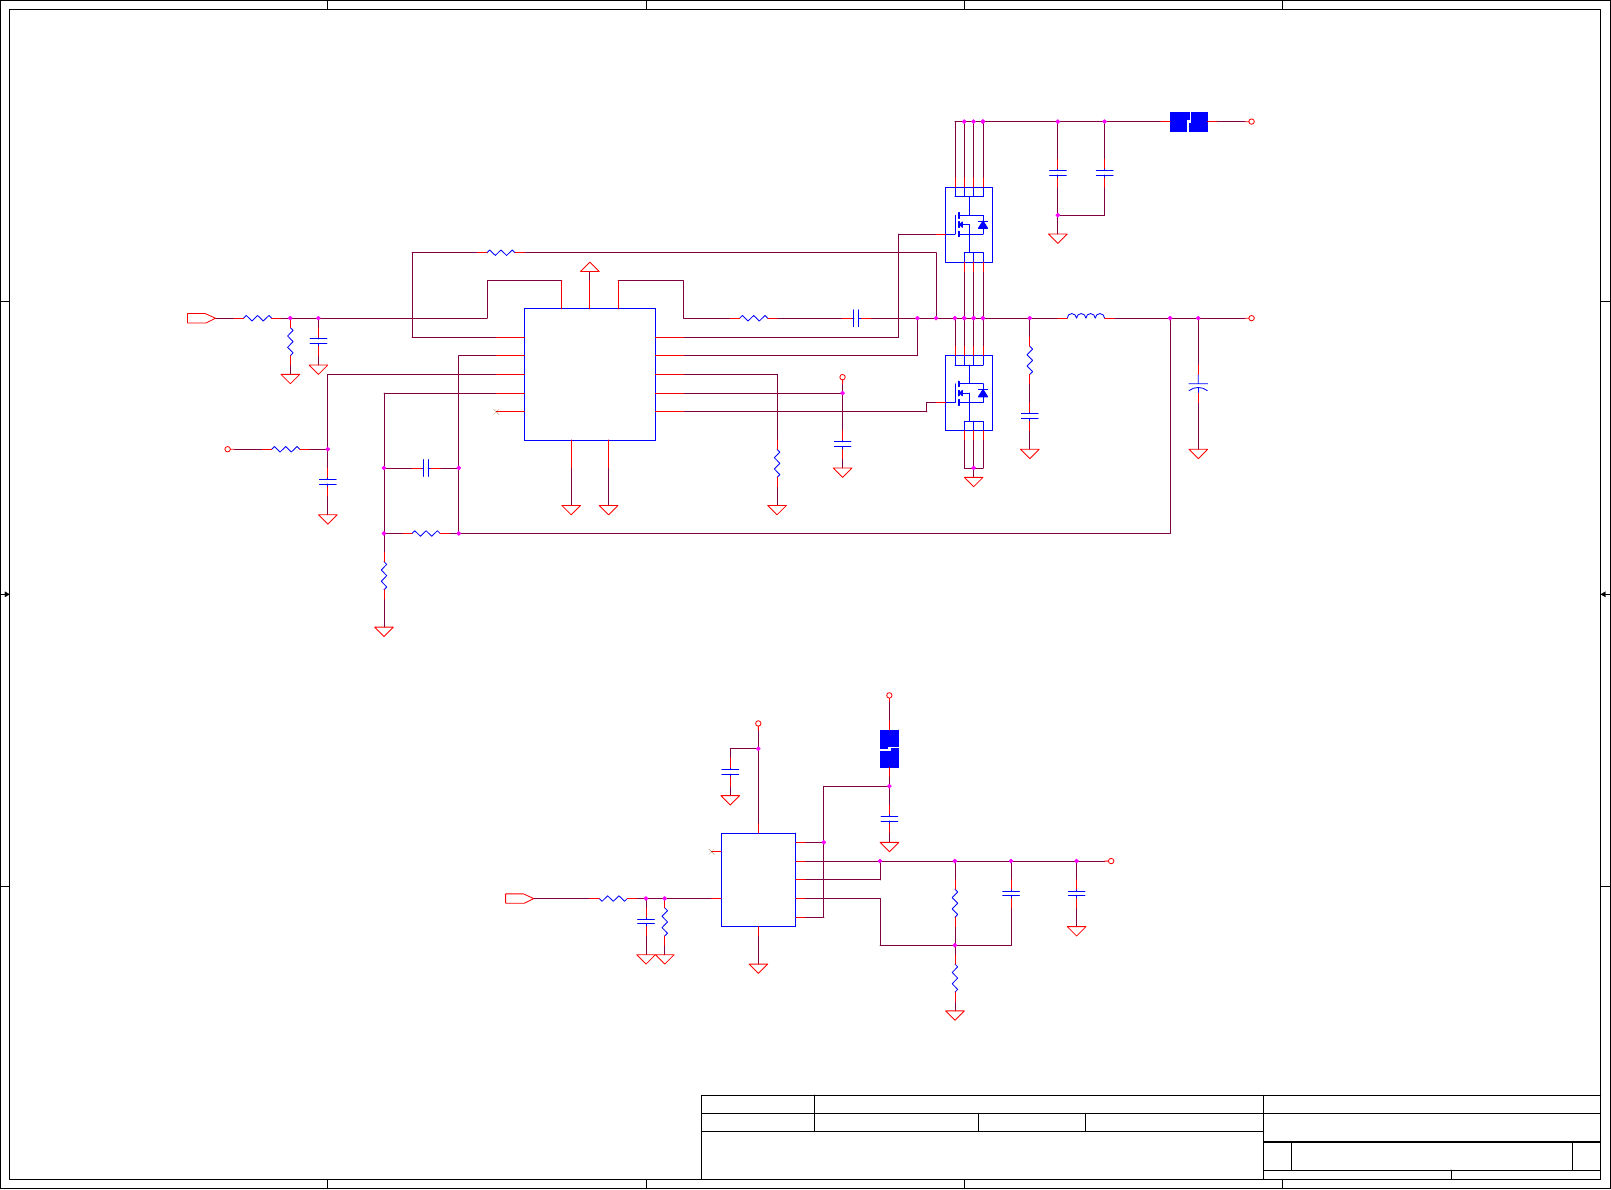
Task: Select snubber resistor below the switching node
Action: coord(1029,360)
